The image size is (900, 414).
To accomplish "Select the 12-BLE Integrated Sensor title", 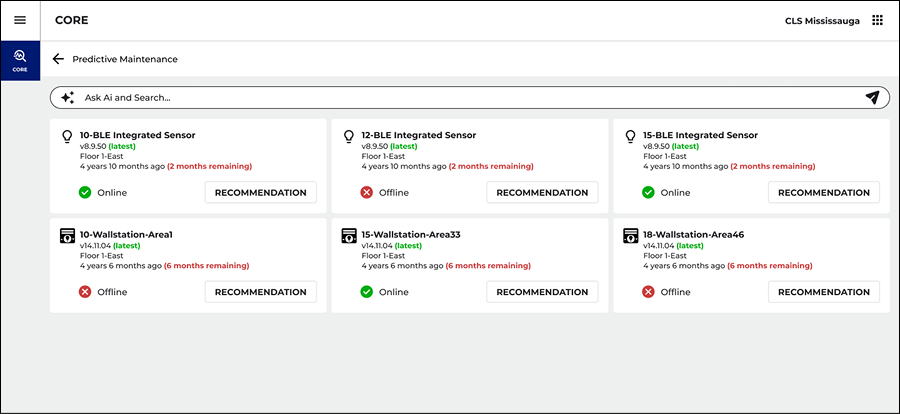I will (x=418, y=136).
